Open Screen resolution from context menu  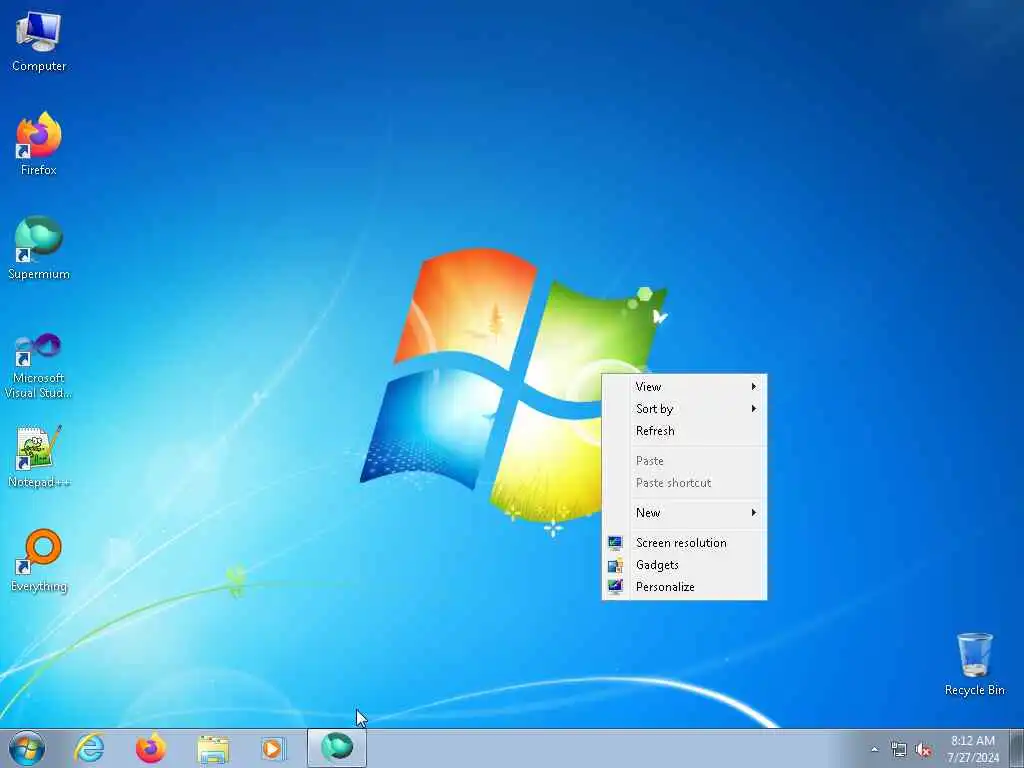pyautogui.click(x=684, y=543)
